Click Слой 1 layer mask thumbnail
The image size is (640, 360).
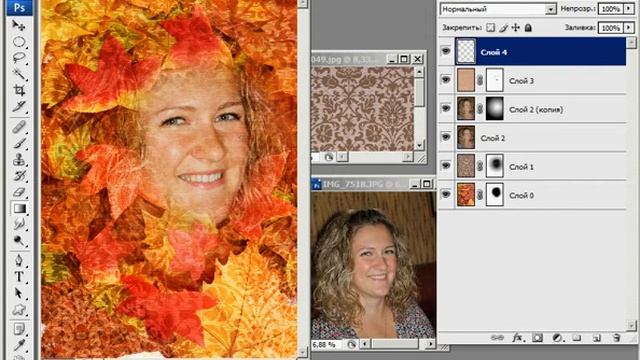pyautogui.click(x=495, y=166)
